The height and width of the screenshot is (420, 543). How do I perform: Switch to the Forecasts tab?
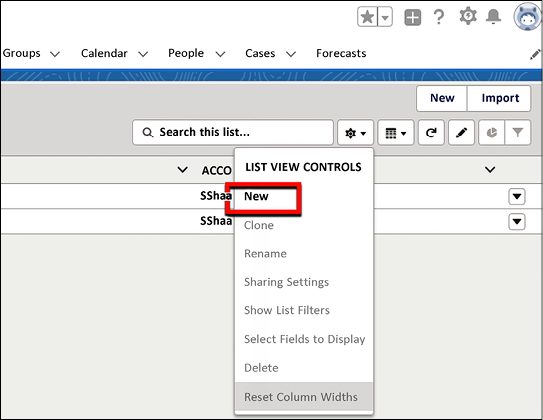[341, 53]
